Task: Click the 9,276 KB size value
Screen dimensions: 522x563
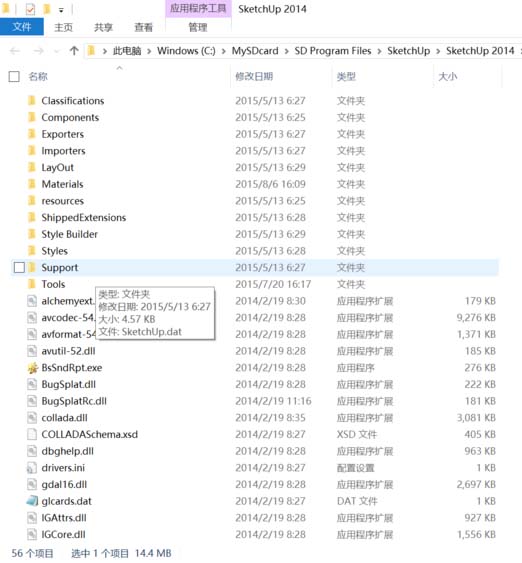Action: click(476, 317)
